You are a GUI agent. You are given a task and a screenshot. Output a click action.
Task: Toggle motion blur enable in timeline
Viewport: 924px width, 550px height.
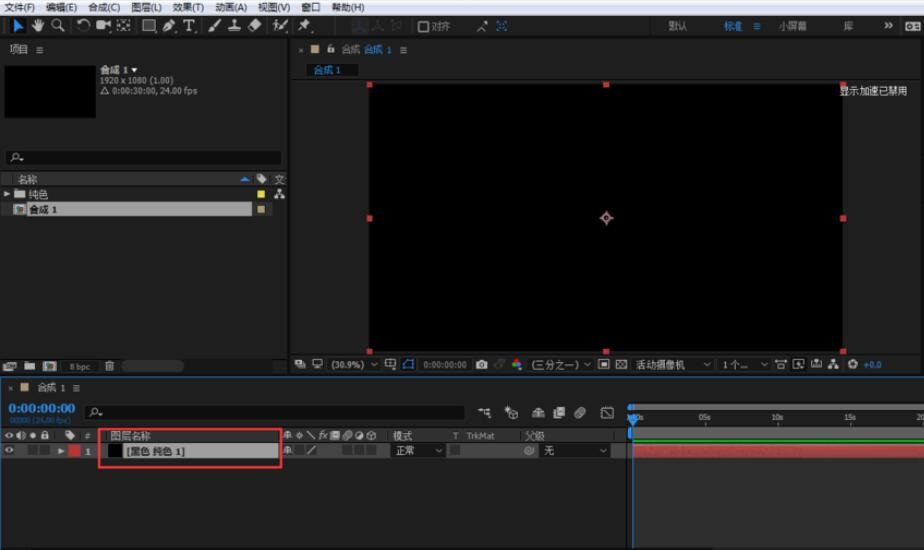click(580, 413)
